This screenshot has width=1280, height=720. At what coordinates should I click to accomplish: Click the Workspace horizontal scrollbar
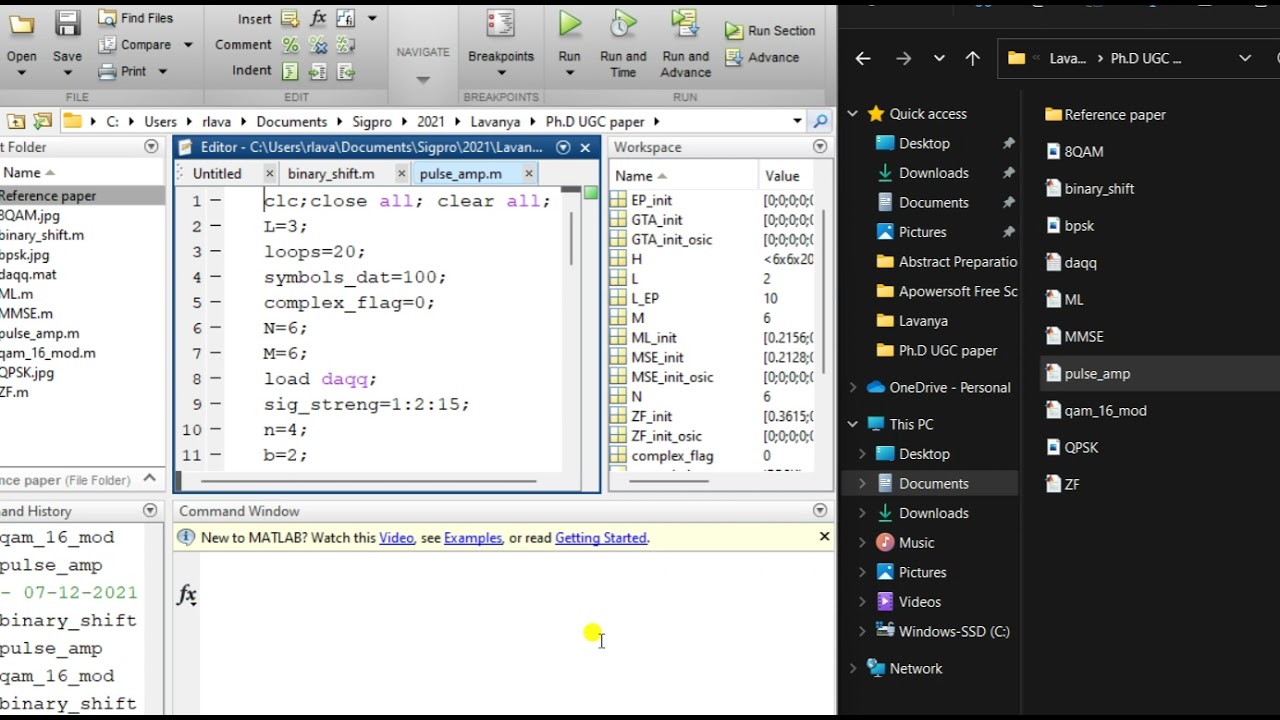[x=670, y=480]
